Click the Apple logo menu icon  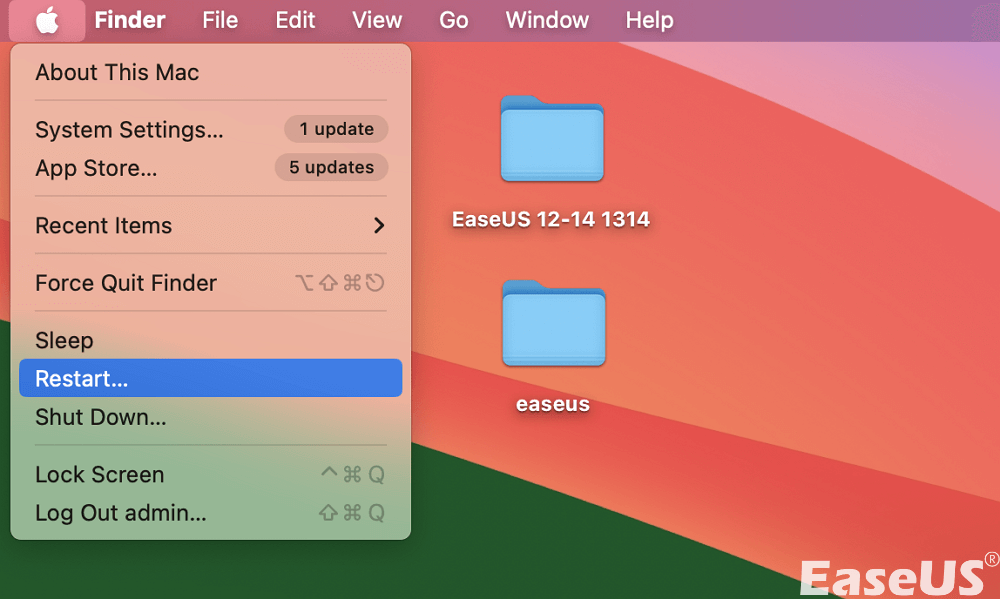tap(46, 20)
